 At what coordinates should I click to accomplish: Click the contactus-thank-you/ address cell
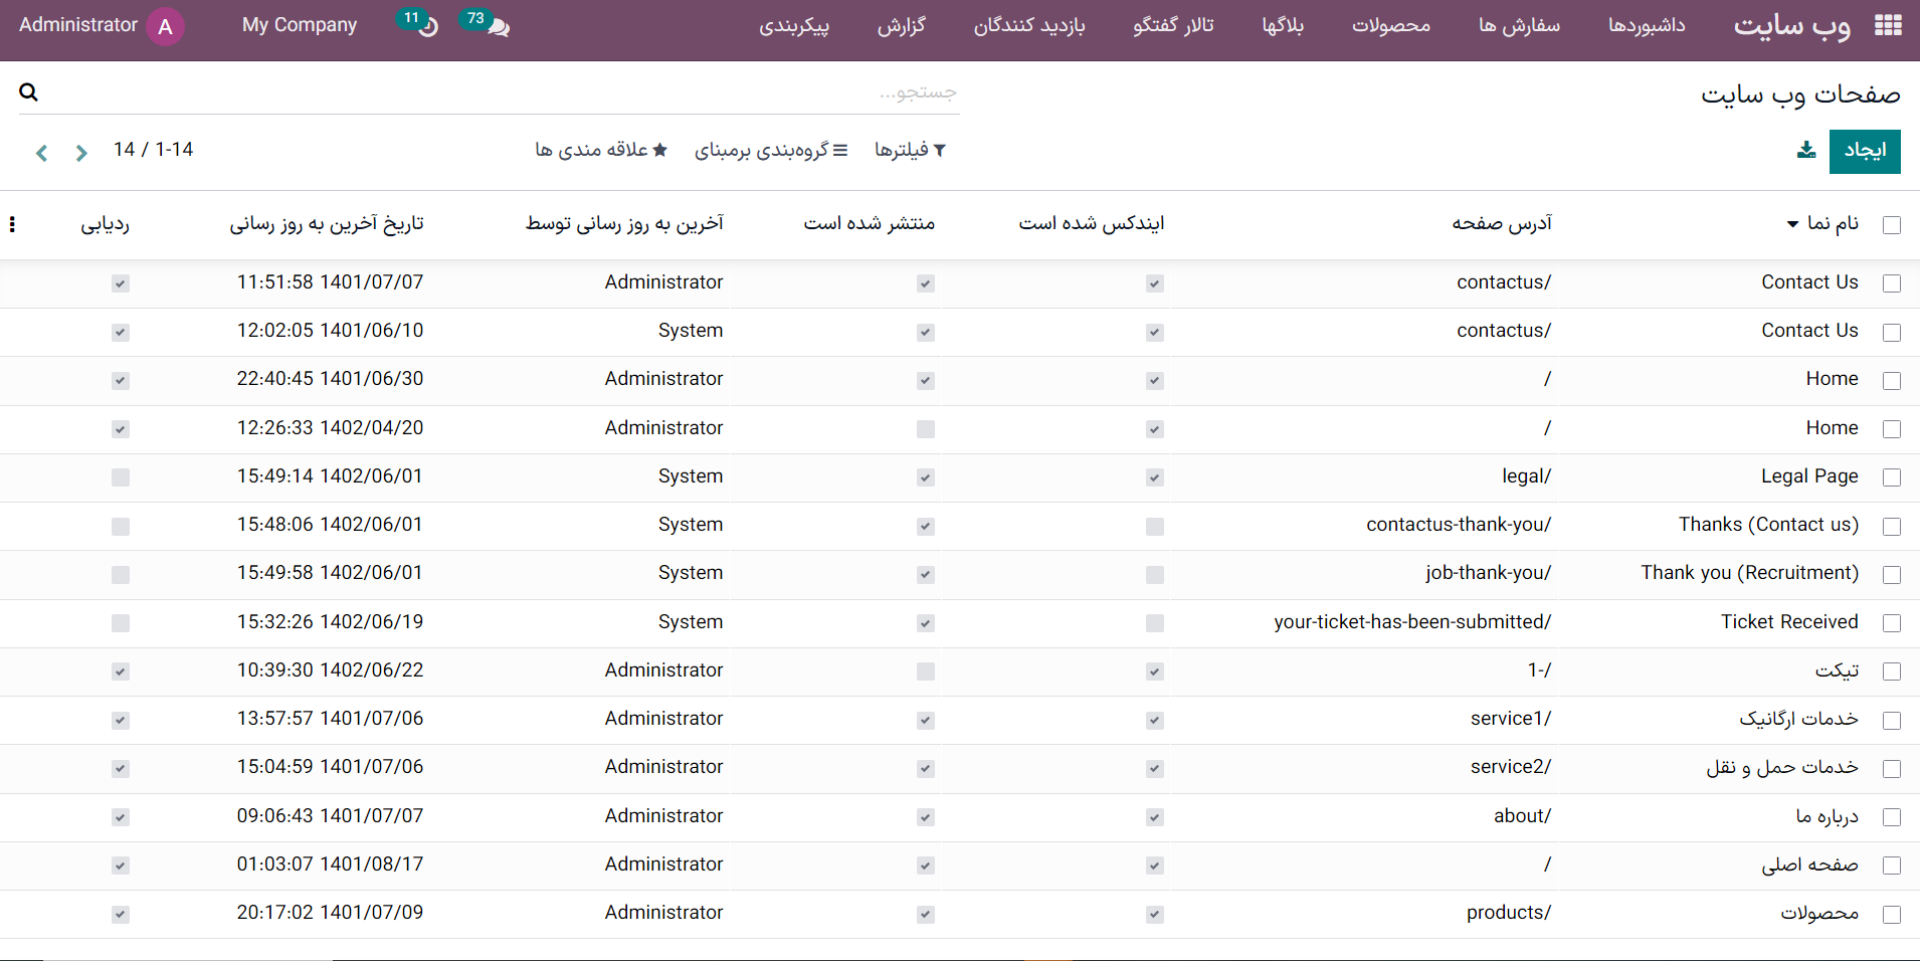click(1459, 524)
